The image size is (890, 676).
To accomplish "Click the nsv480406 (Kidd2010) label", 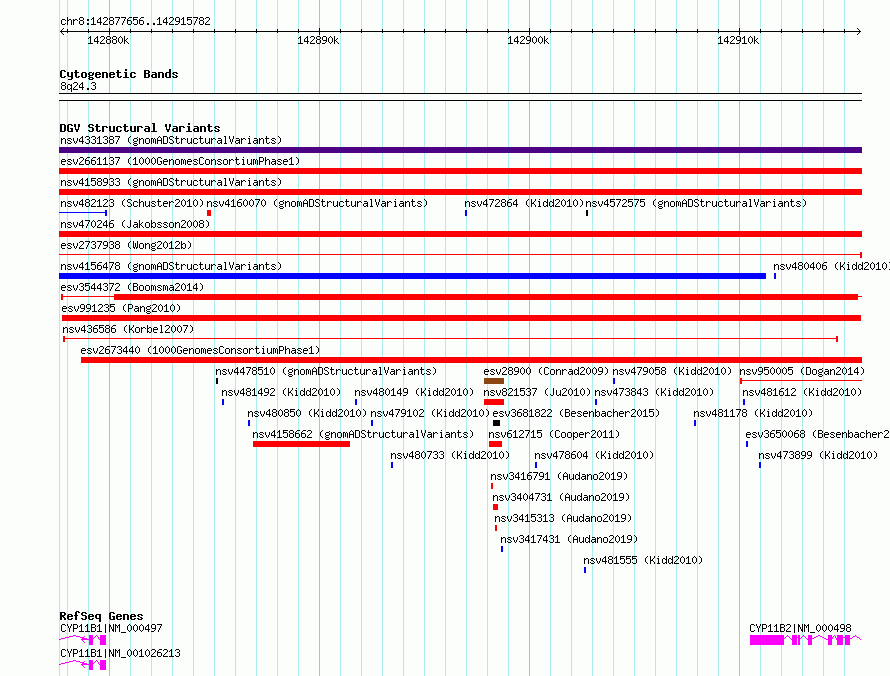I will pyautogui.click(x=832, y=266).
